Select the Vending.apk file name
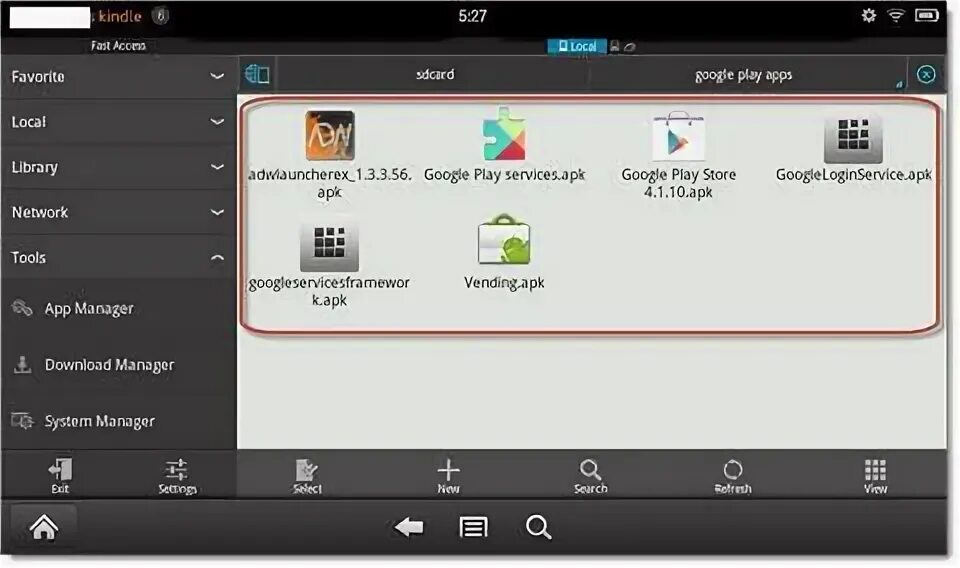This screenshot has width=960, height=568. tap(504, 282)
